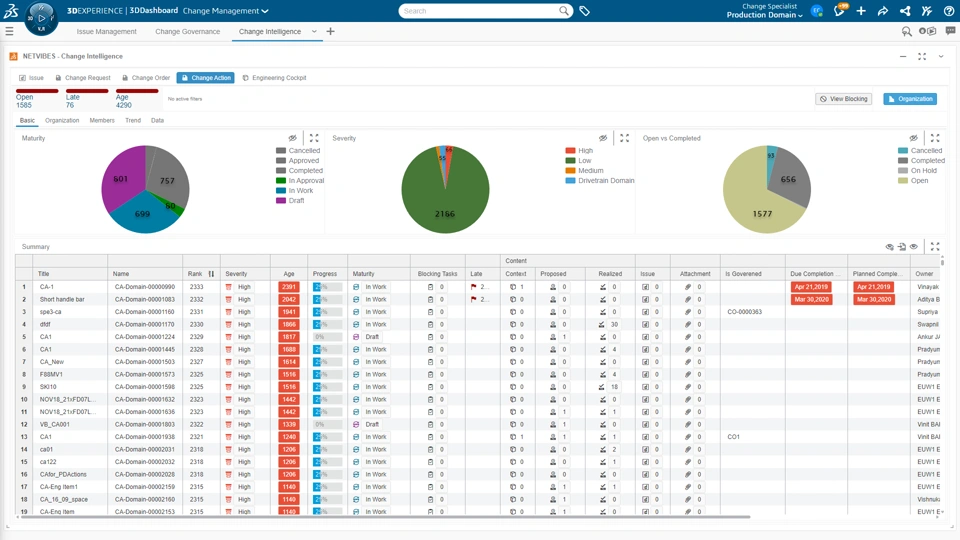Image resolution: width=960 pixels, height=540 pixels.
Task: Open the Trend sub-tab
Action: click(133, 121)
